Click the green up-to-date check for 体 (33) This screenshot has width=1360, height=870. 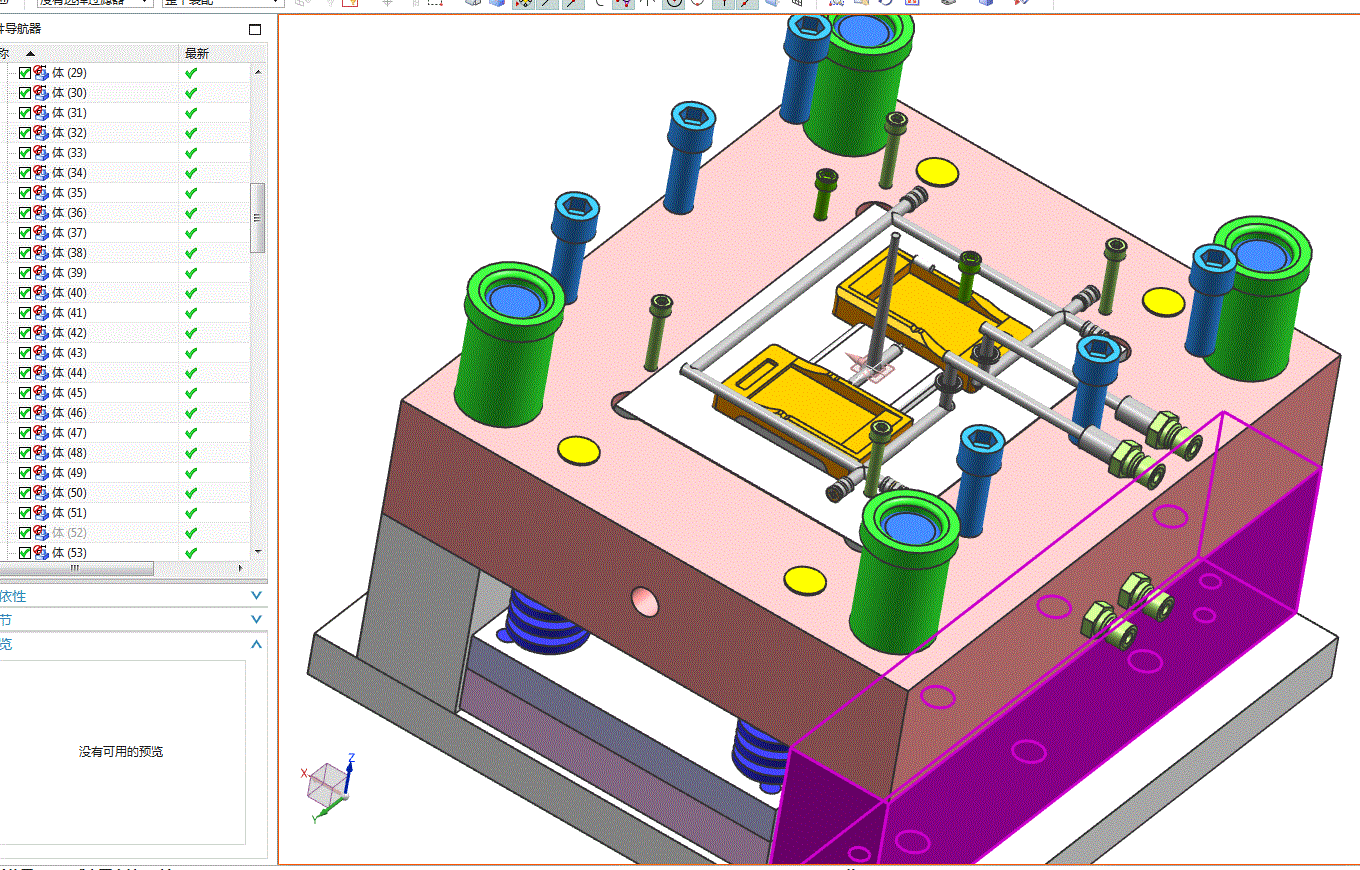tap(191, 153)
